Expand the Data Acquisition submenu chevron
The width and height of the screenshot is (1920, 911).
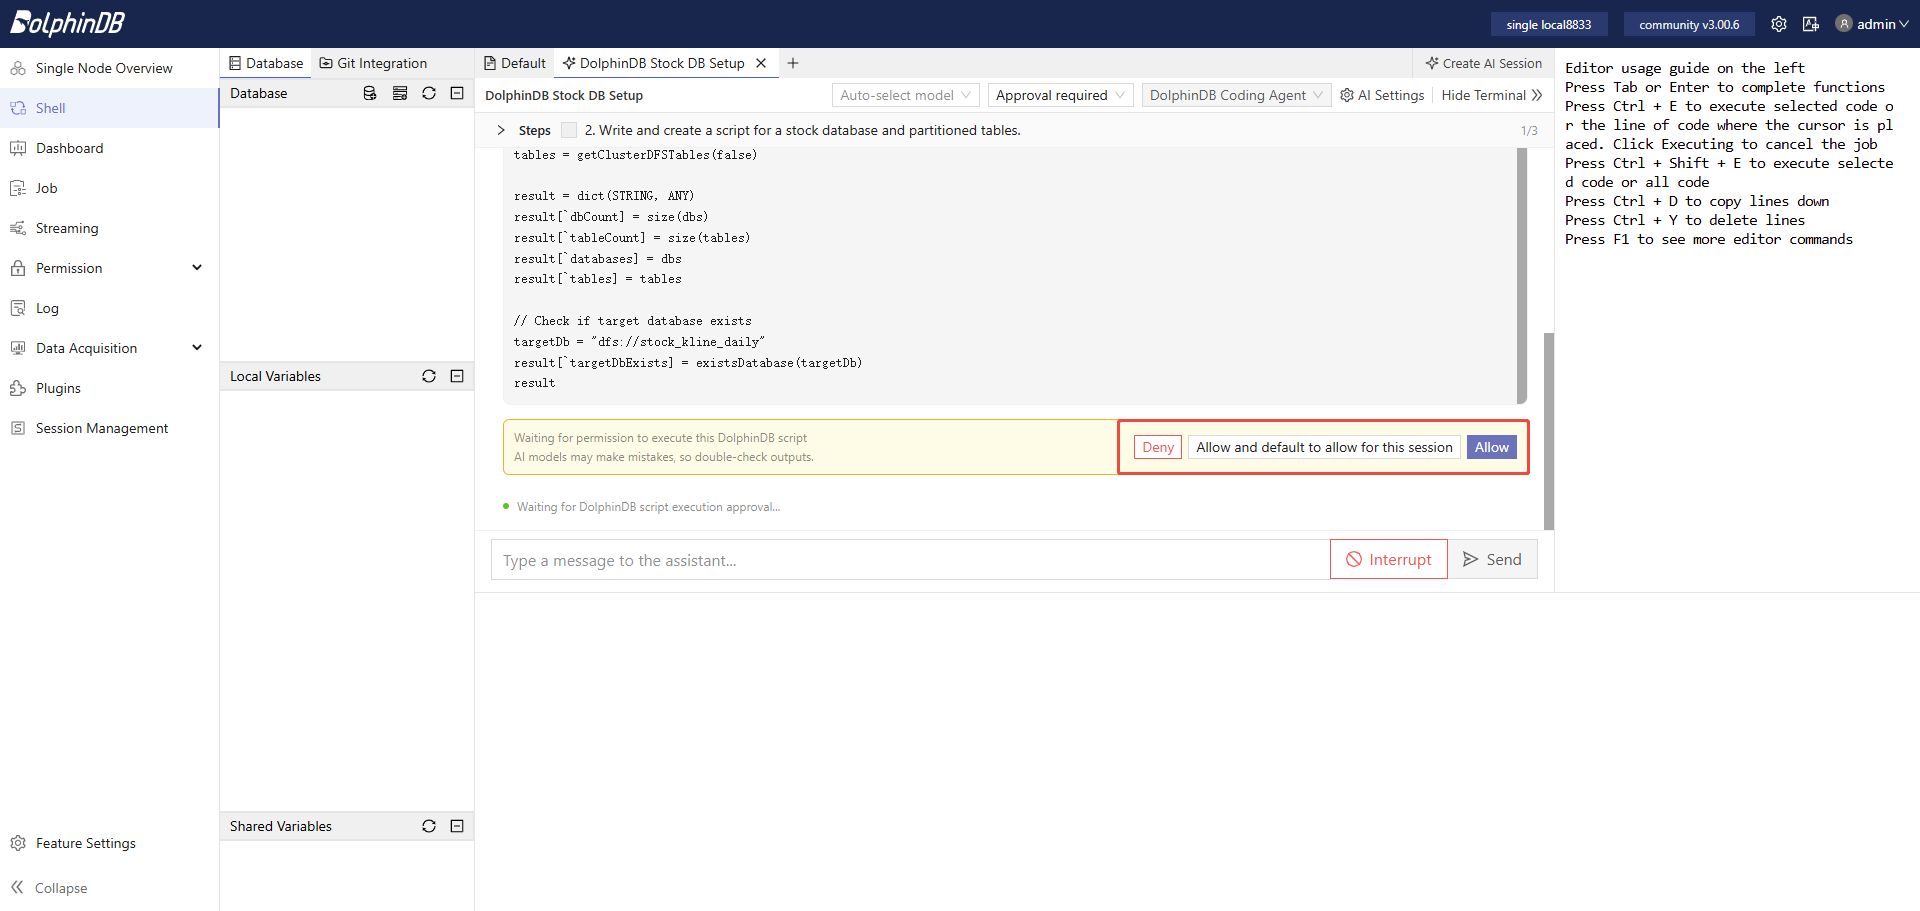point(197,348)
